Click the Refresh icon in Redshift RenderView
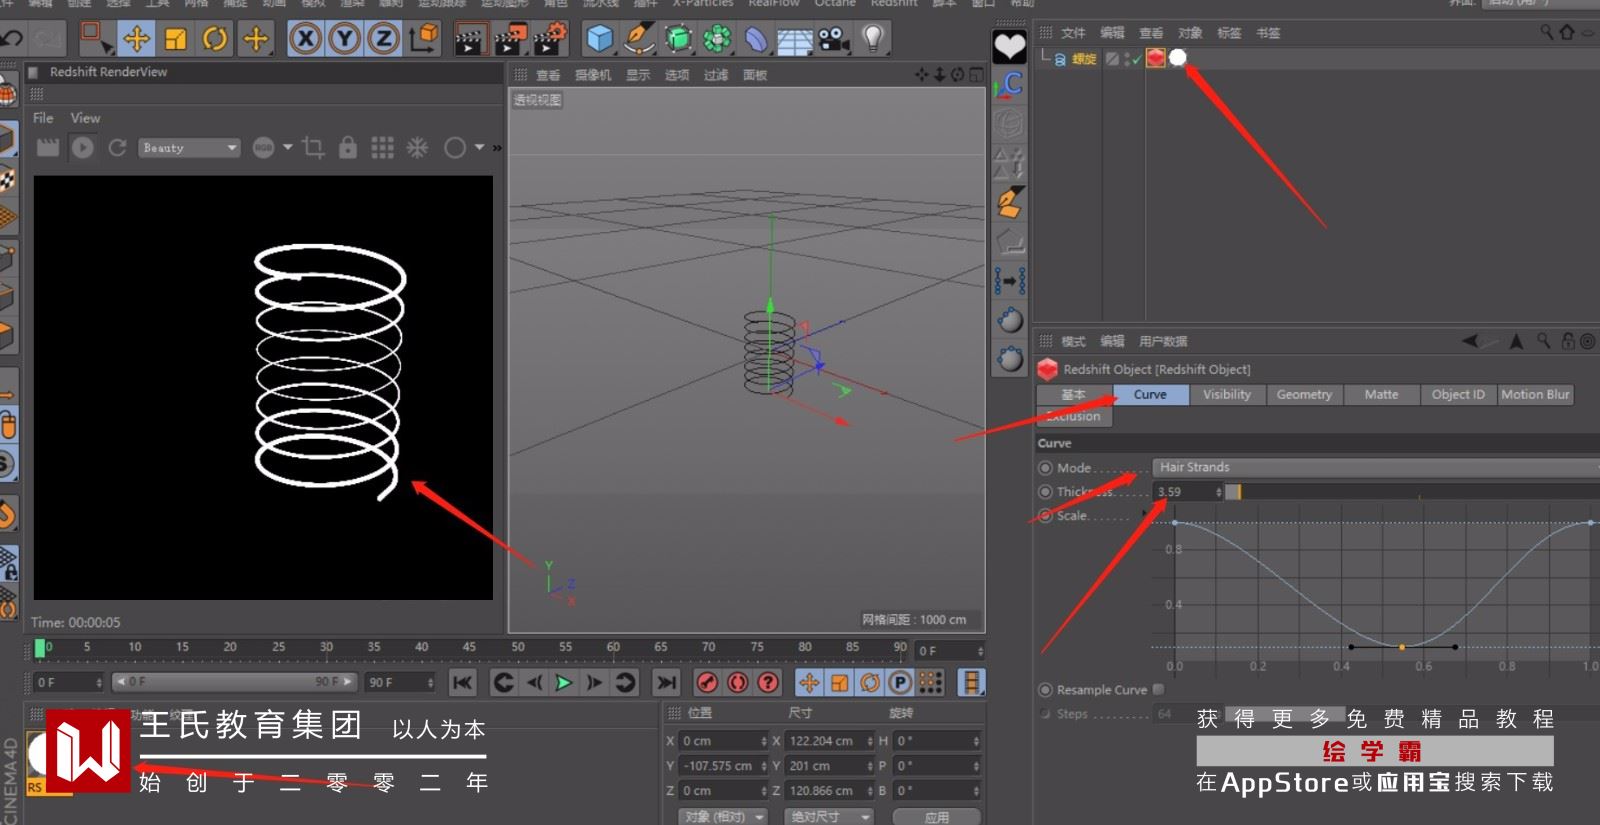1600x825 pixels. click(117, 148)
